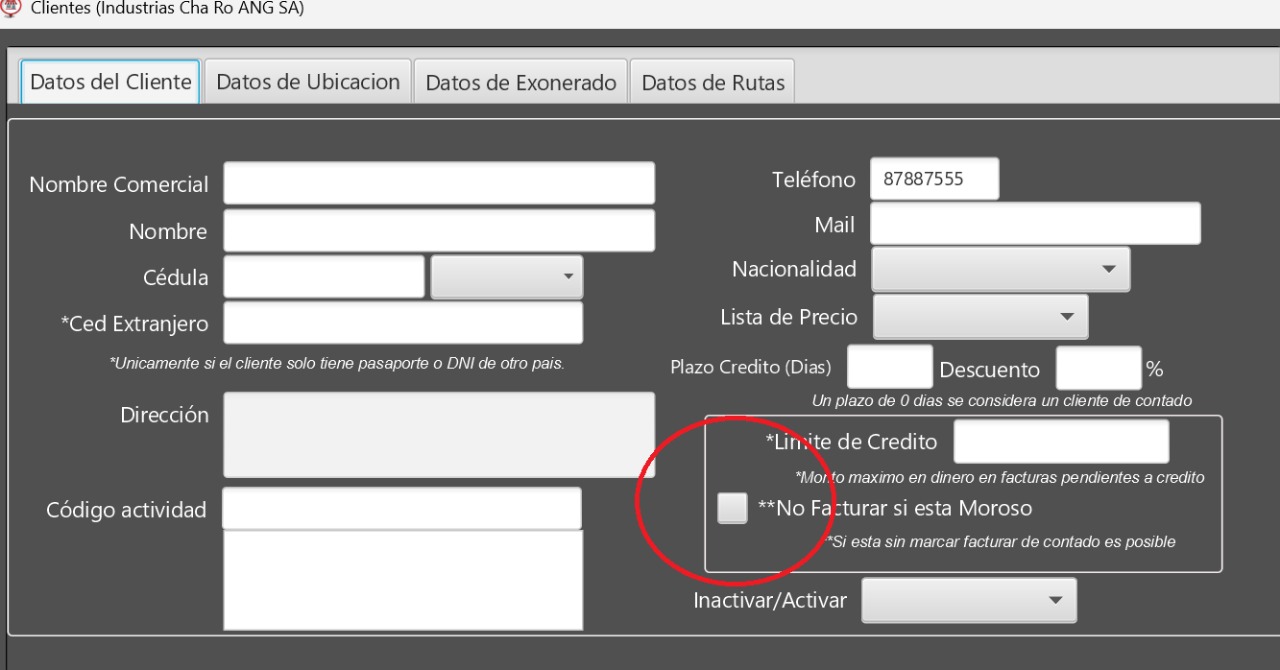
Task: Select the Datos de Rutas tab
Action: (713, 83)
